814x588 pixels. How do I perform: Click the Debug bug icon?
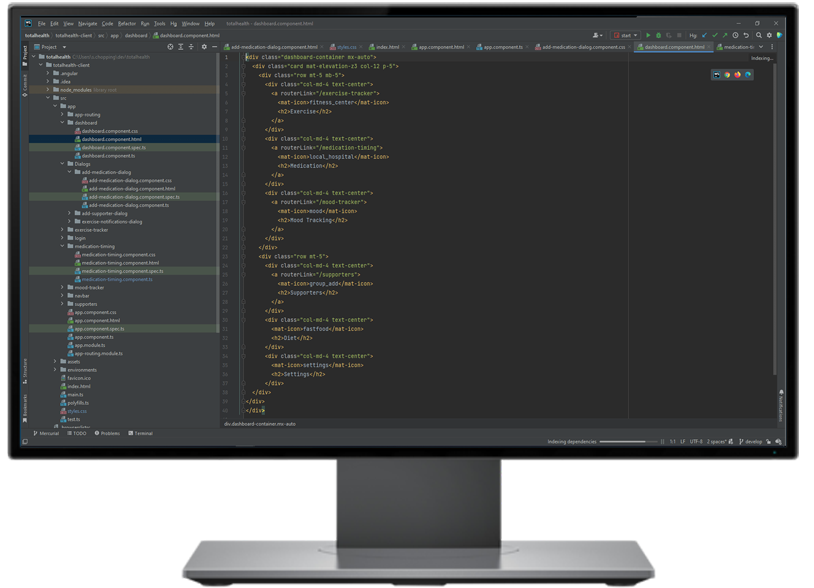pos(658,35)
